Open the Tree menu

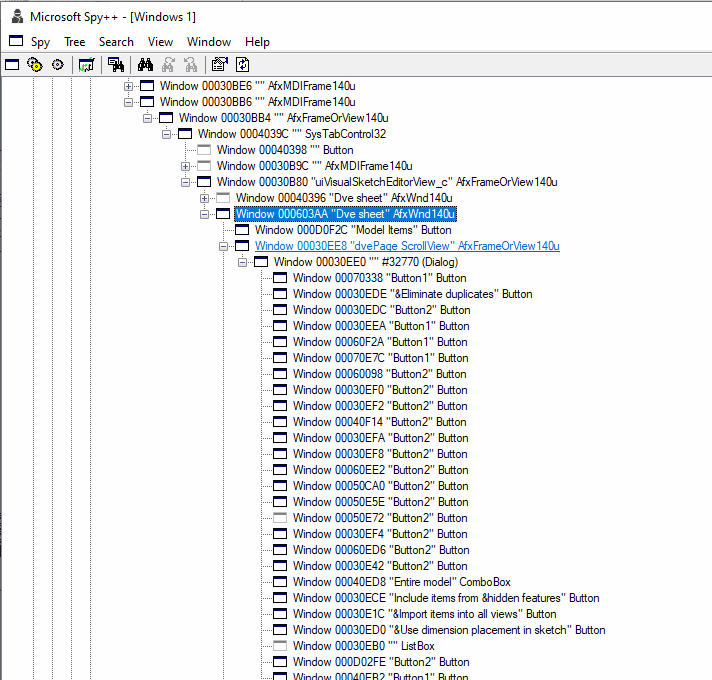75,42
